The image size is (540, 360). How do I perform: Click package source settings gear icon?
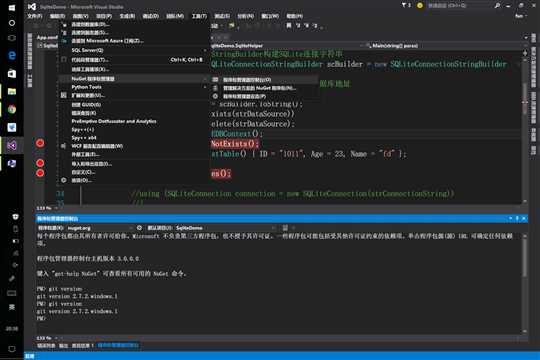(x=139, y=228)
